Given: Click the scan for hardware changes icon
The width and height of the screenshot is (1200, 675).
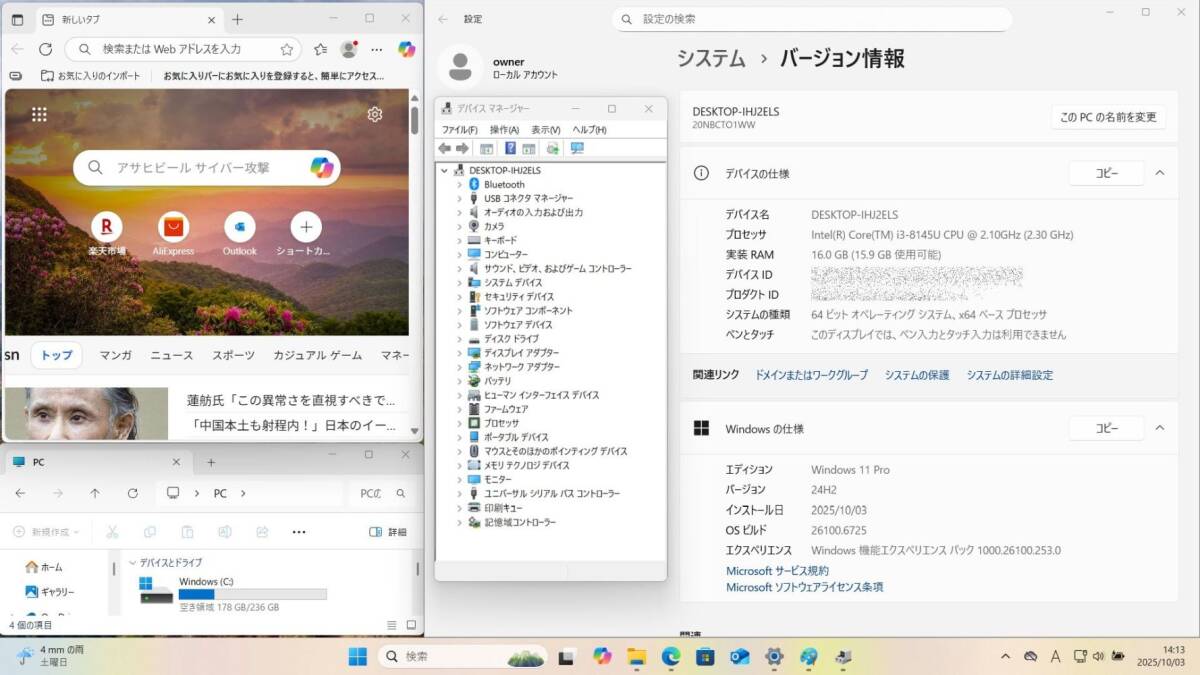Looking at the screenshot, I should tap(576, 149).
